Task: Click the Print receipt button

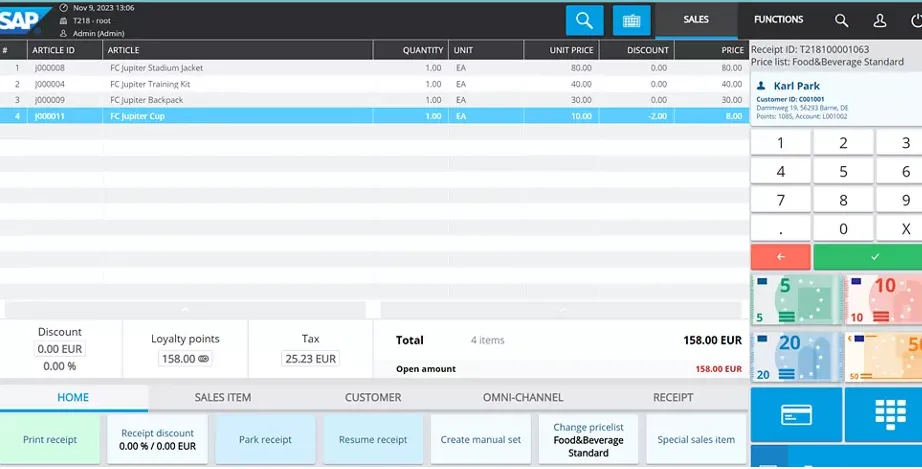Action: click(50, 440)
